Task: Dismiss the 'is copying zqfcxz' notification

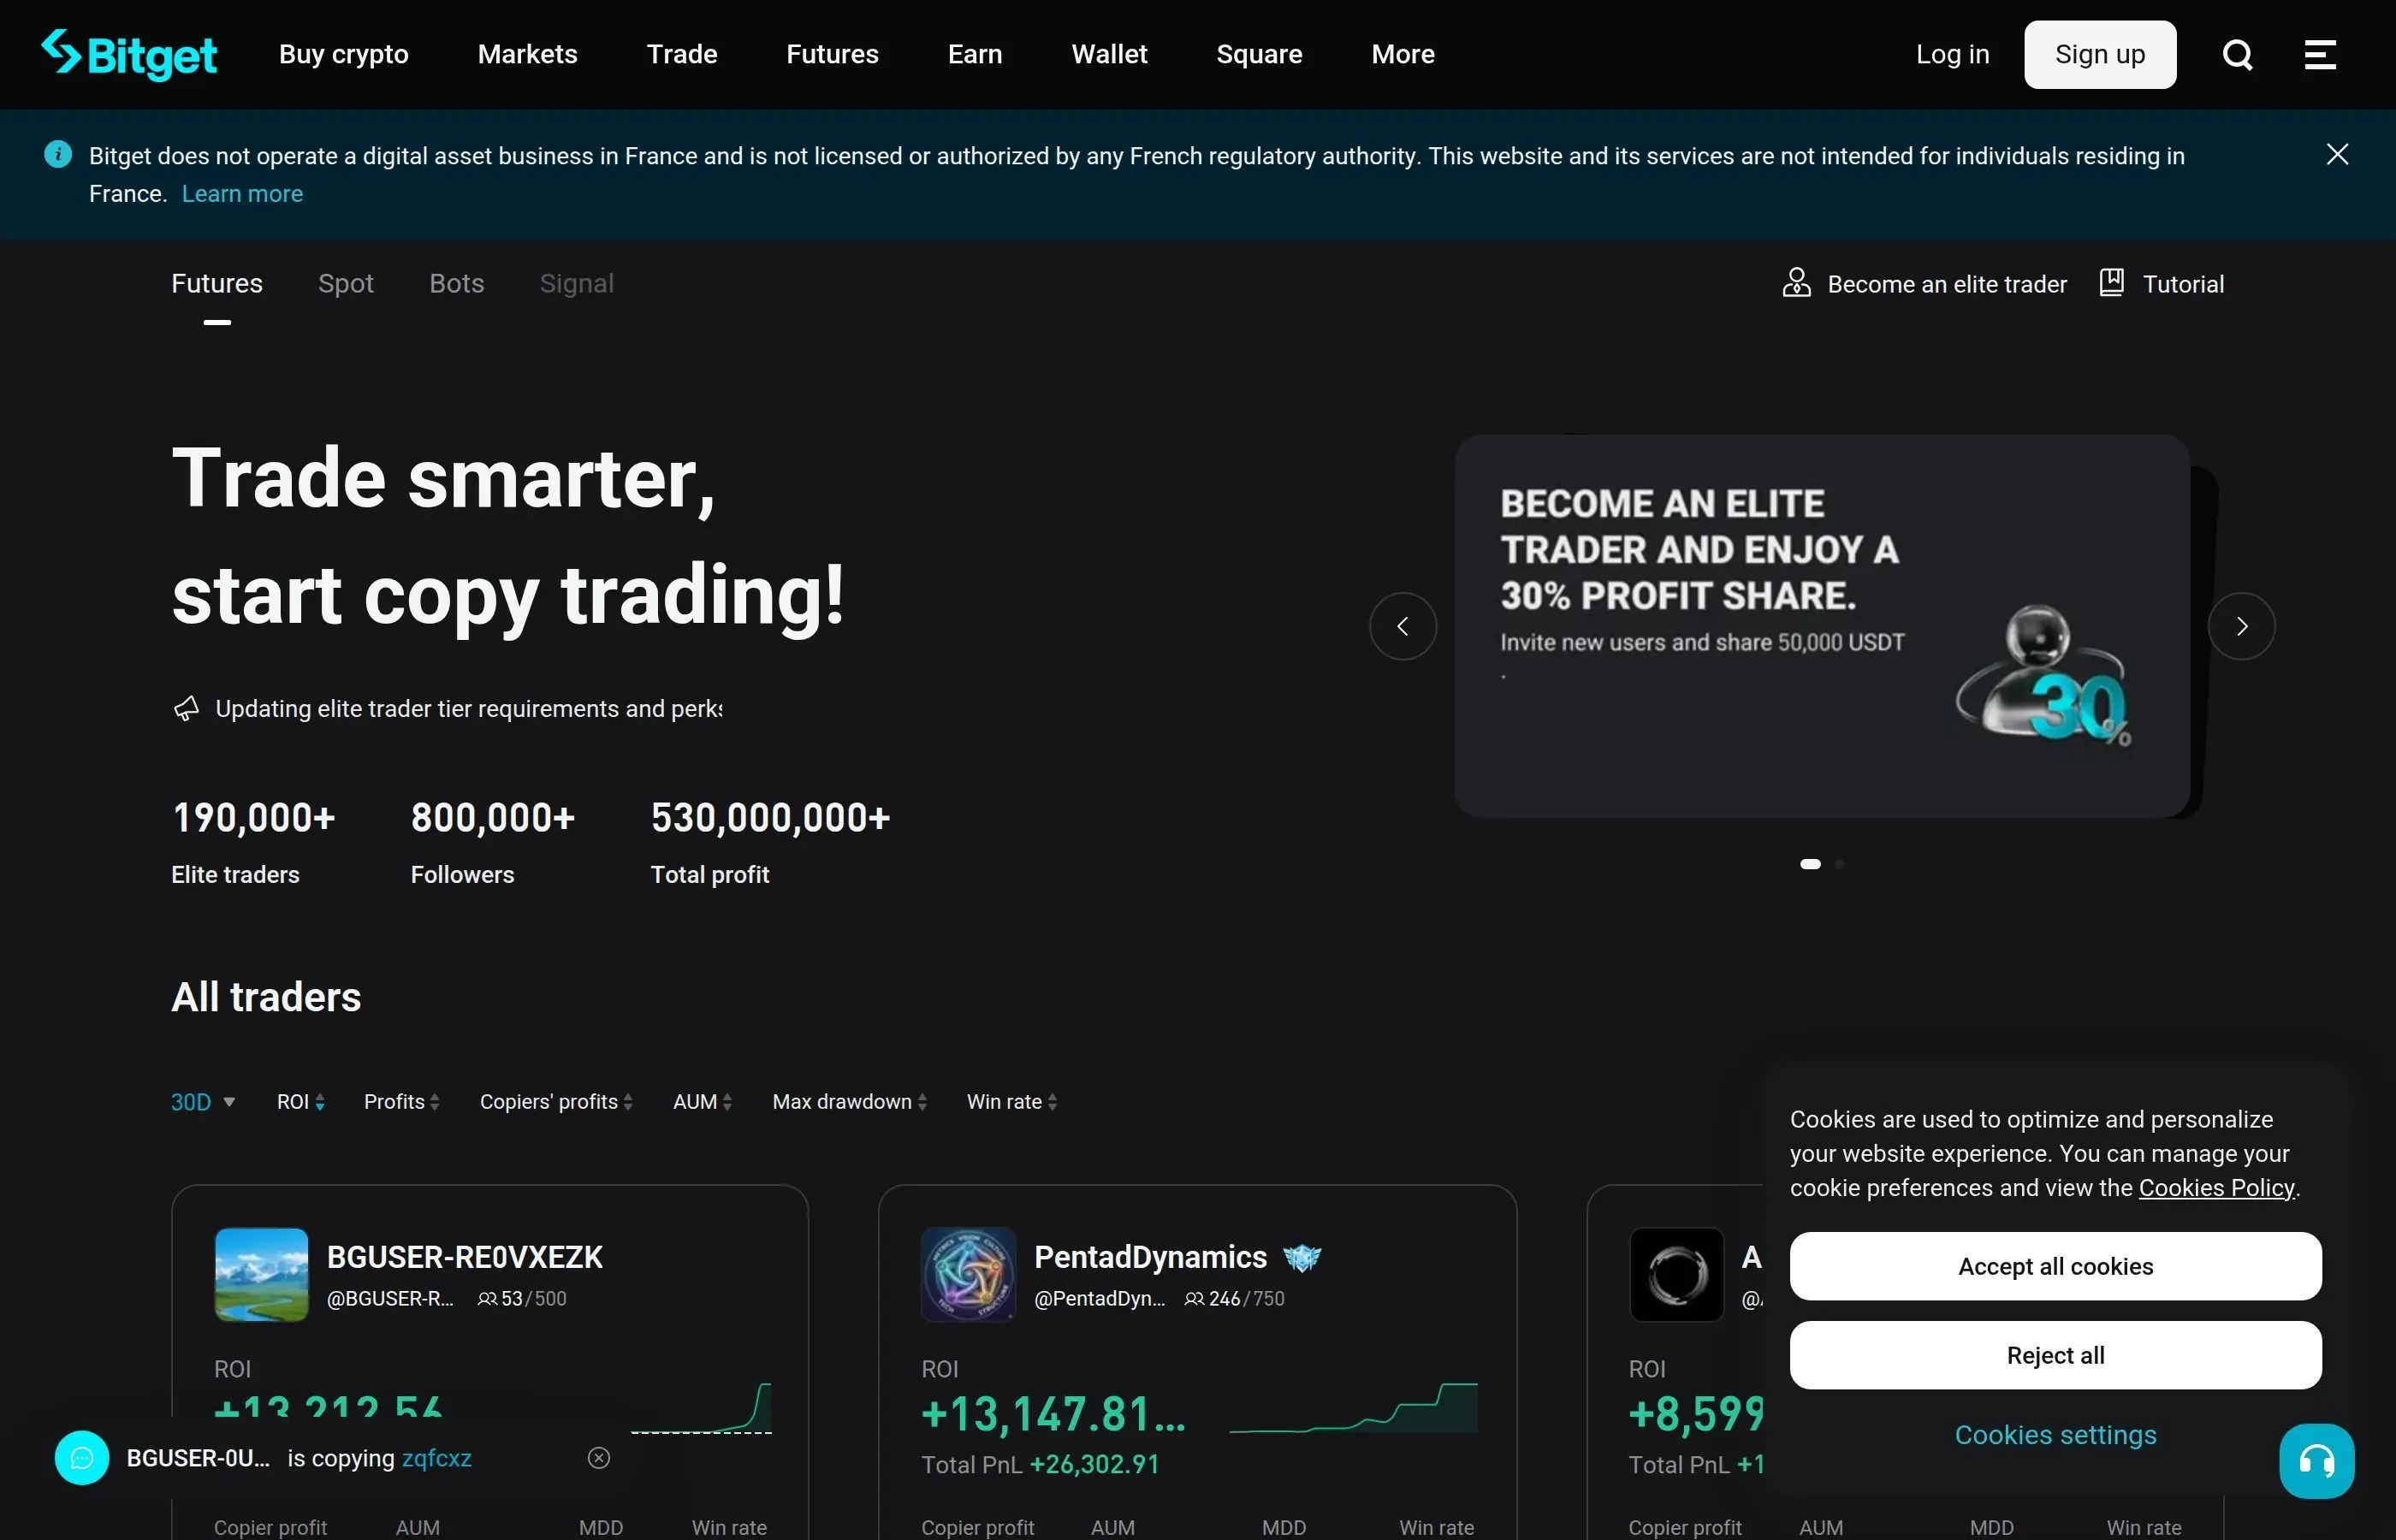Action: click(x=598, y=1458)
